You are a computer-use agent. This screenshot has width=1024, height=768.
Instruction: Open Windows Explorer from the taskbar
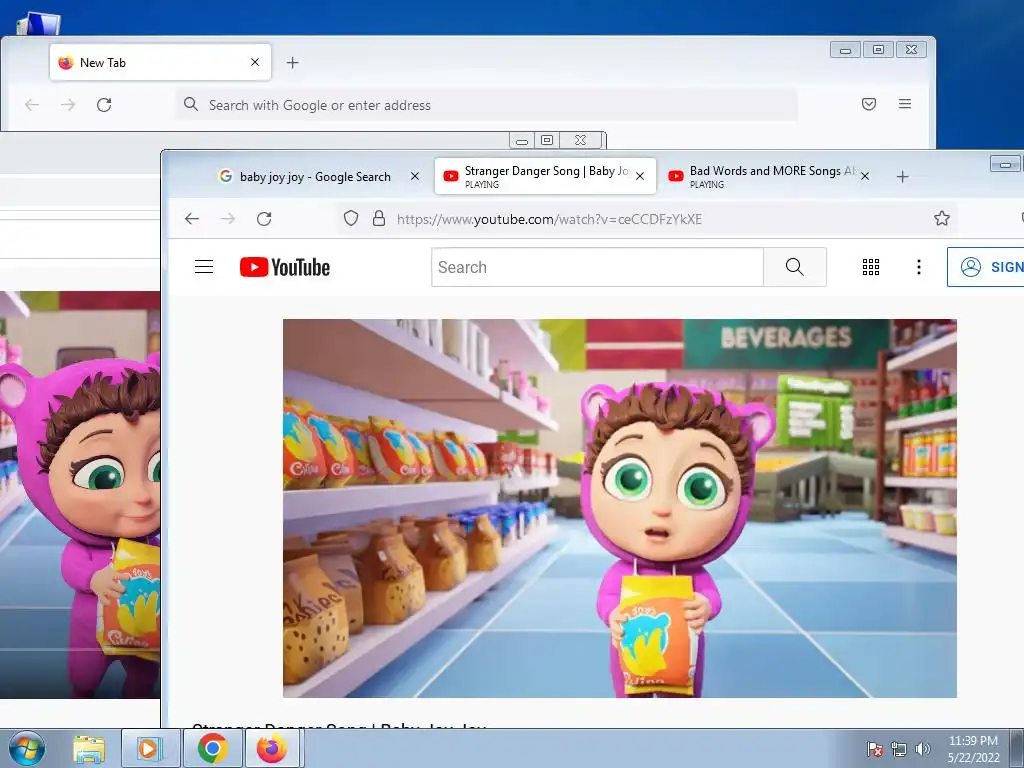pos(89,748)
